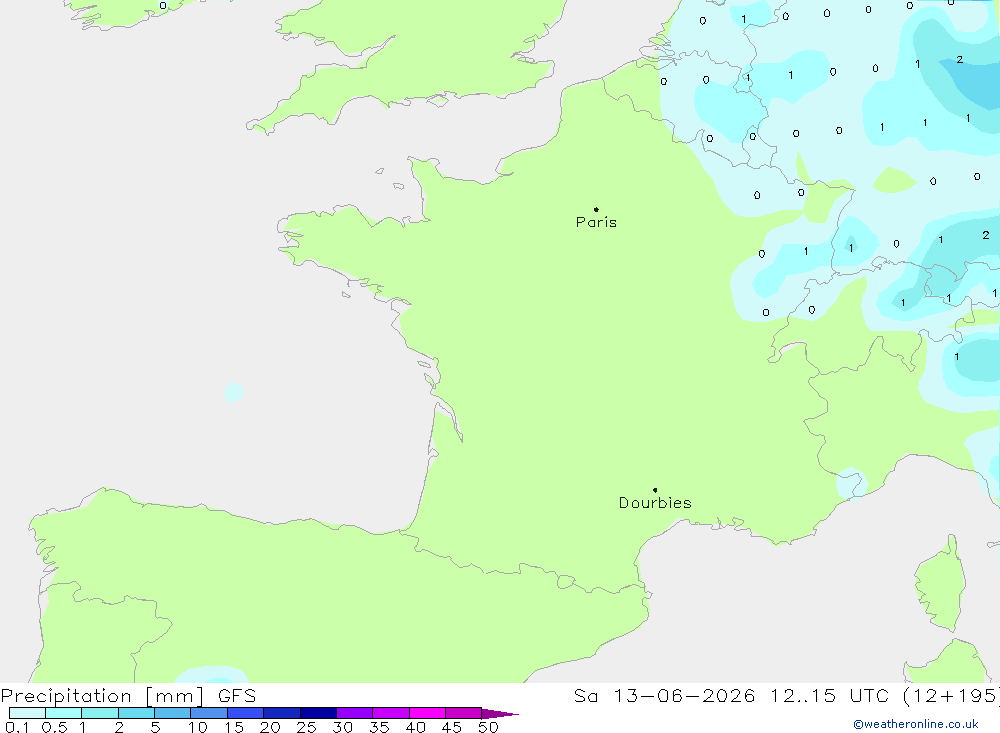The image size is (1000, 733).
Task: Pick the 0.5–1 mm legend color swatch
Action: coord(64,713)
